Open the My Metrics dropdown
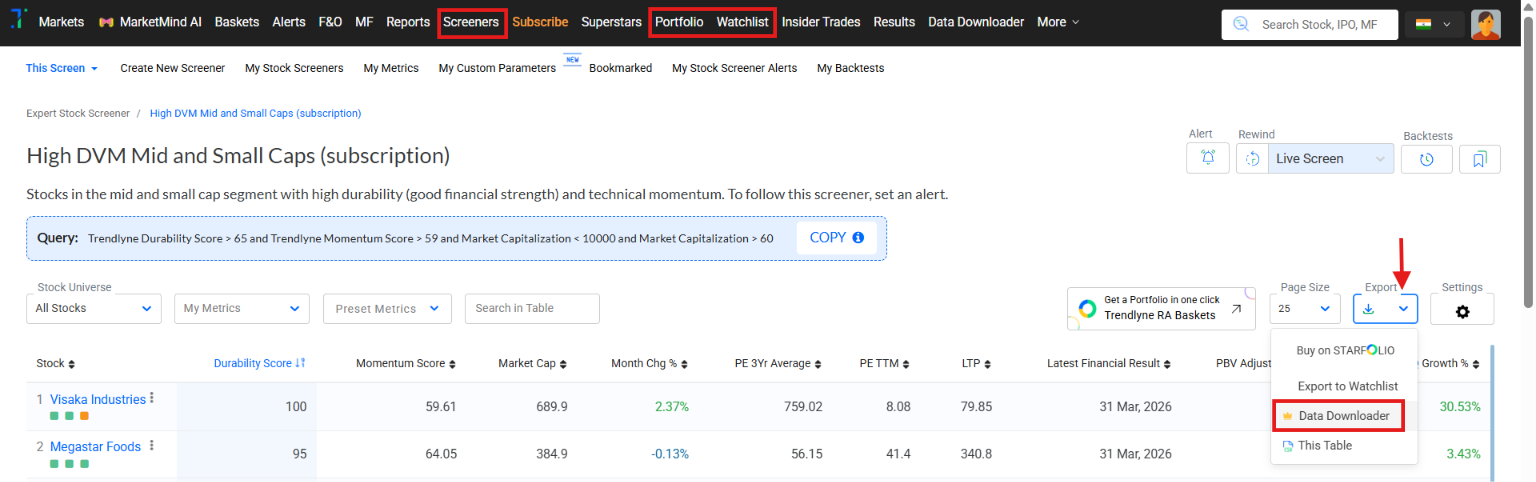The width and height of the screenshot is (1536, 482). pyautogui.click(x=242, y=308)
